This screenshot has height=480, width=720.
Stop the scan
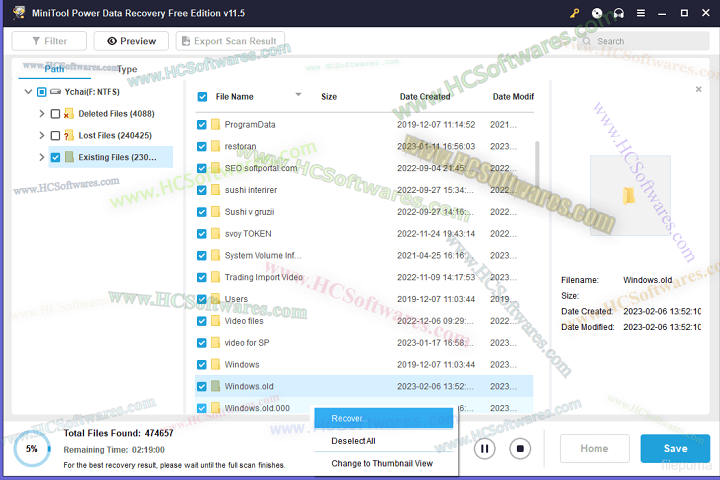[x=520, y=448]
